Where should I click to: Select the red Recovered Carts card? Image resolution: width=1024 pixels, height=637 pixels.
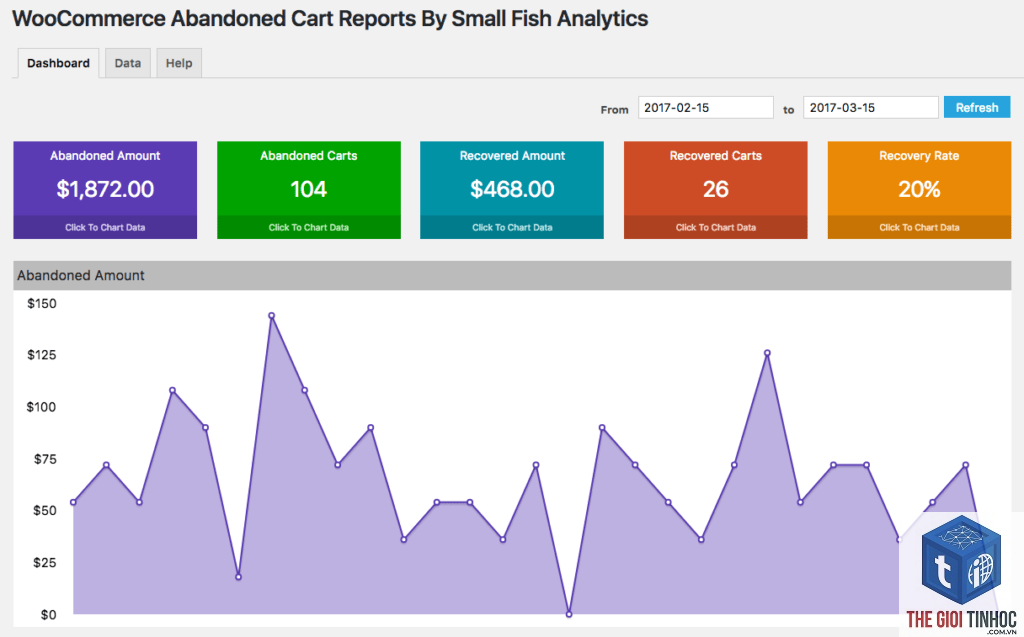[716, 190]
